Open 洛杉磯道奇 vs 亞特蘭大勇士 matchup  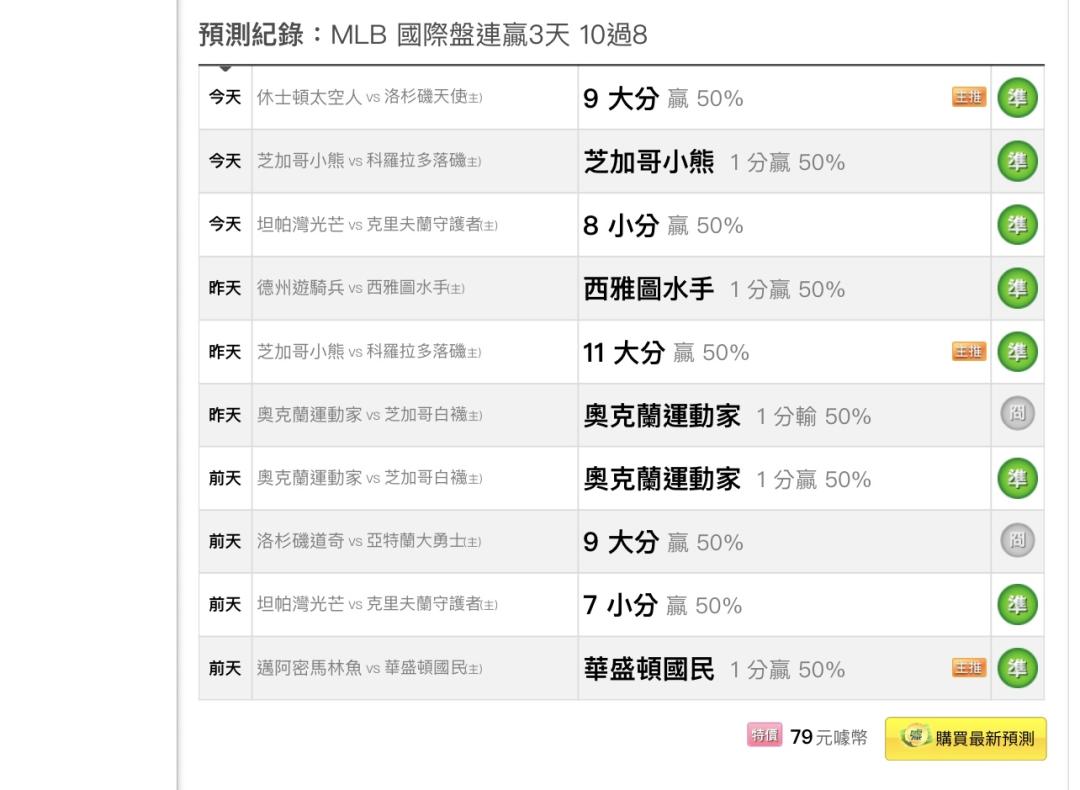[x=369, y=542]
